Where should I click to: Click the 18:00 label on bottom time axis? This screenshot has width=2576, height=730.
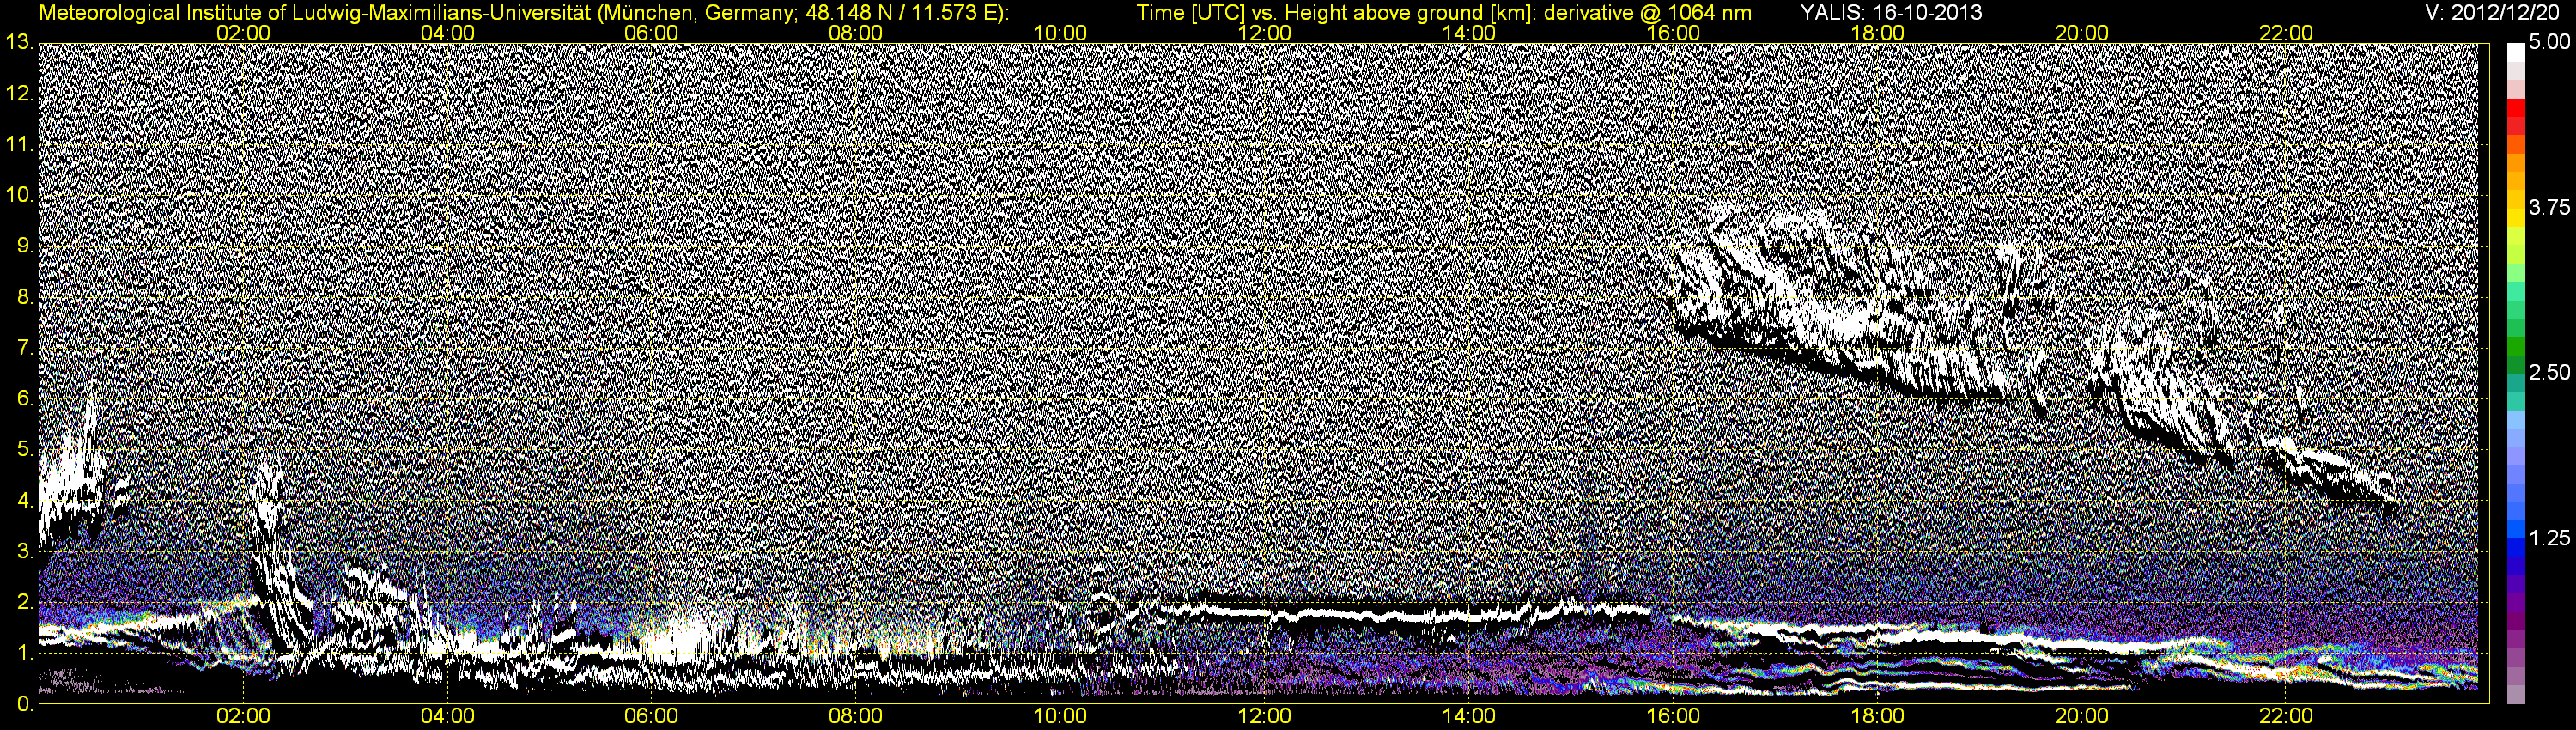click(x=1877, y=717)
